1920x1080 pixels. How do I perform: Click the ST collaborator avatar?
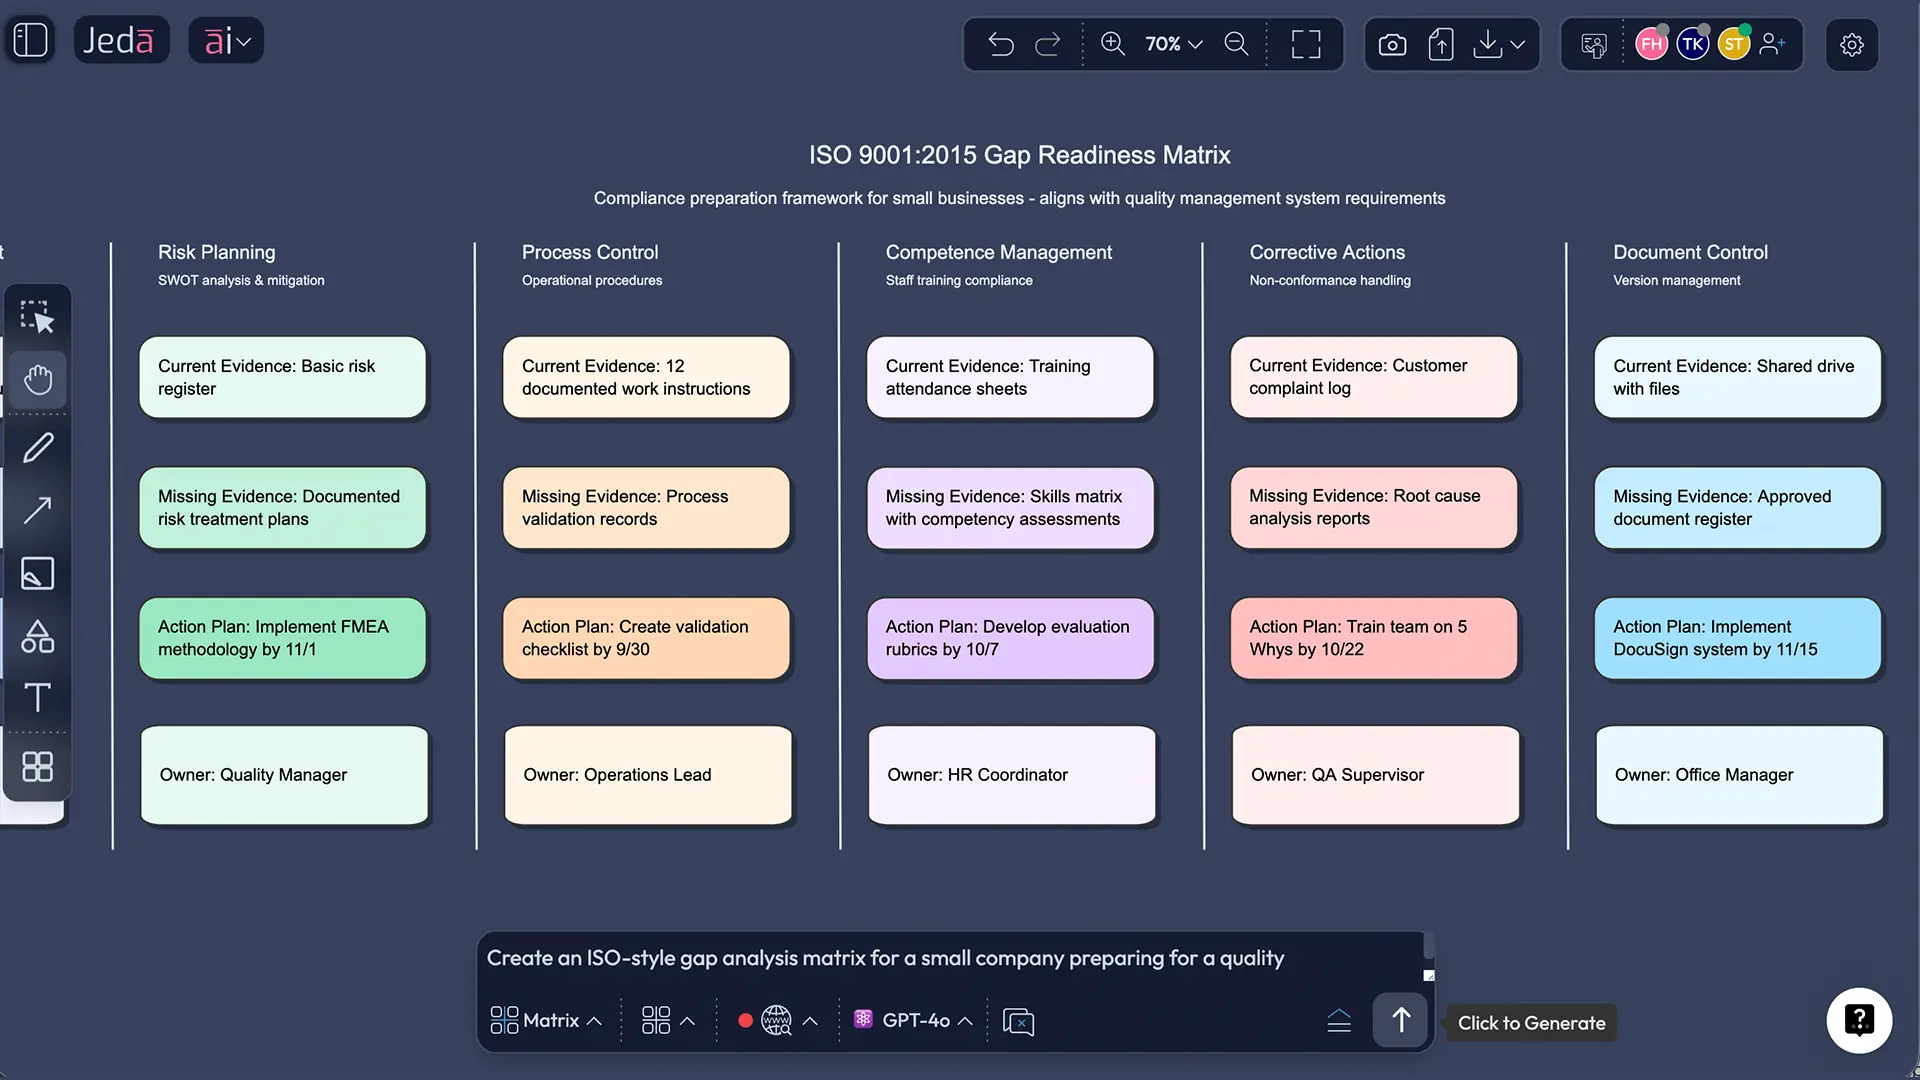[x=1734, y=43]
